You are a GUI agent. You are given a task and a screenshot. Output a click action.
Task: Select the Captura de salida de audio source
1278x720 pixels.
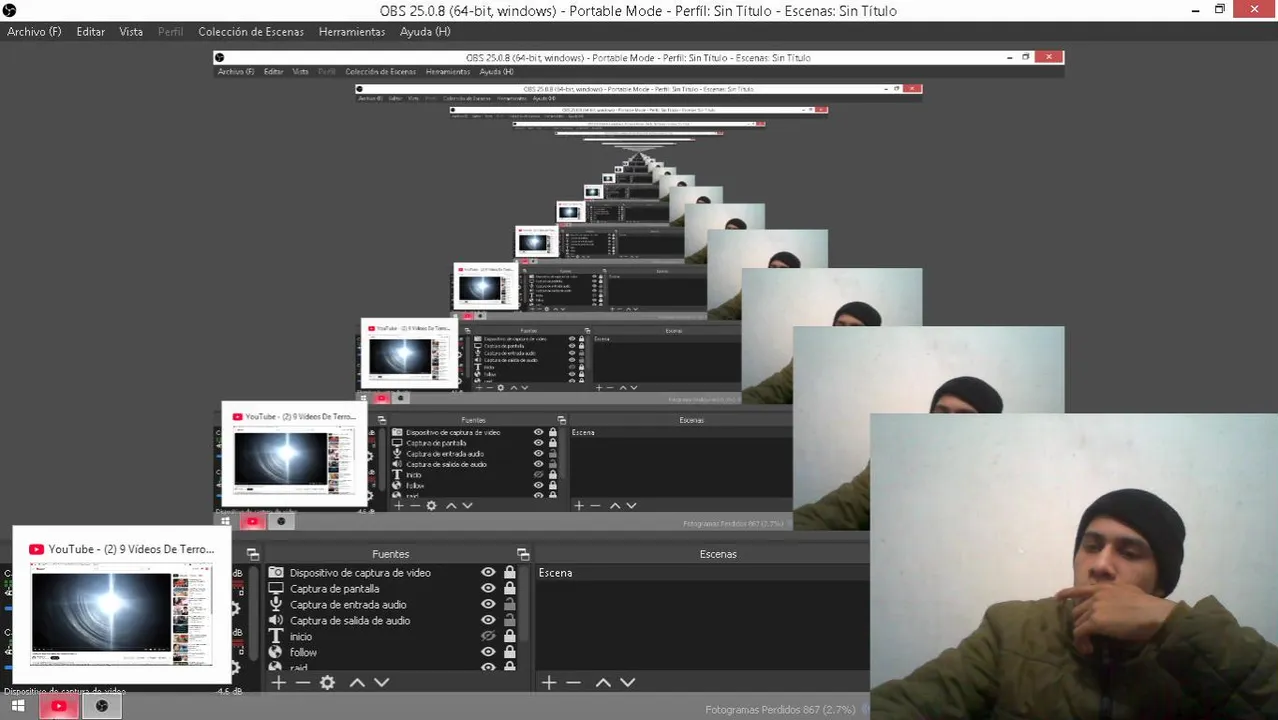350,621
